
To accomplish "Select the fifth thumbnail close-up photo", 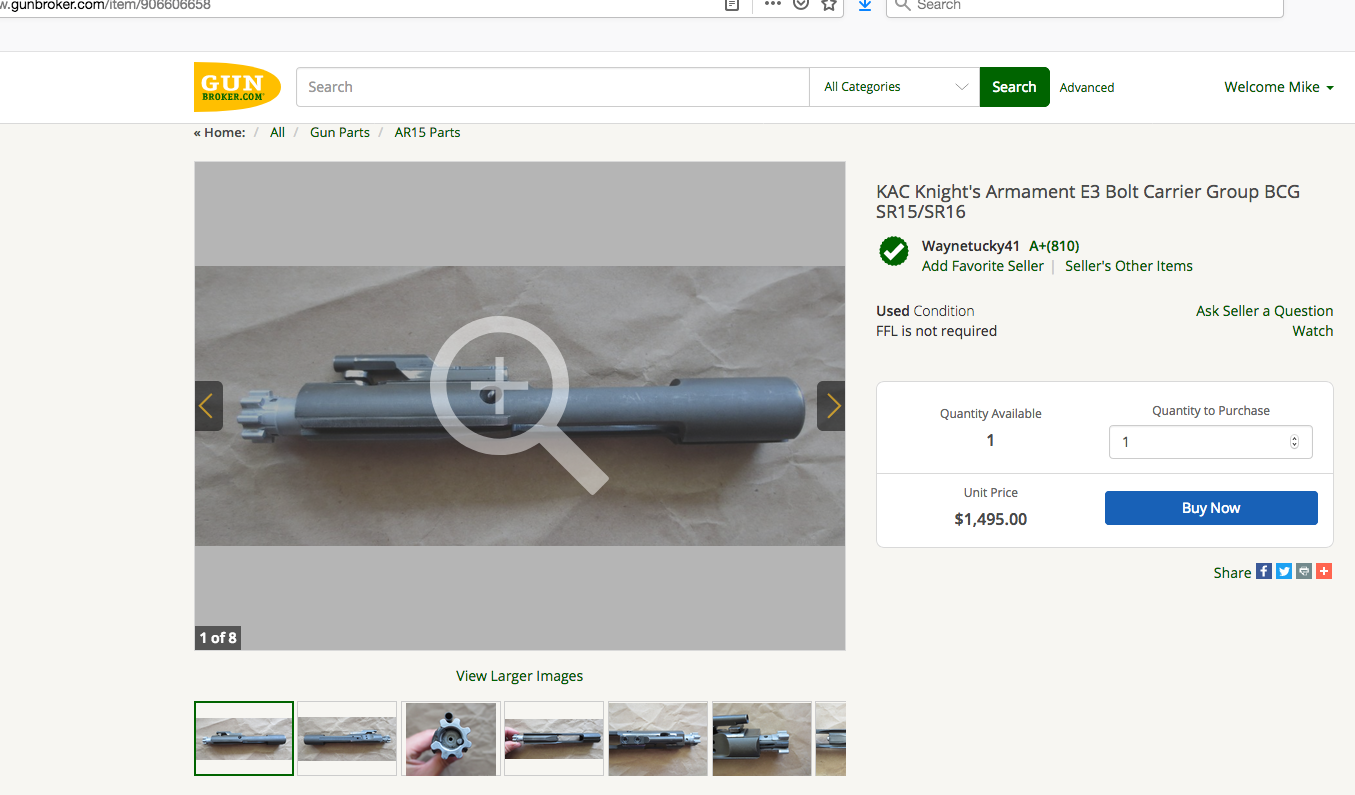I will (x=658, y=738).
